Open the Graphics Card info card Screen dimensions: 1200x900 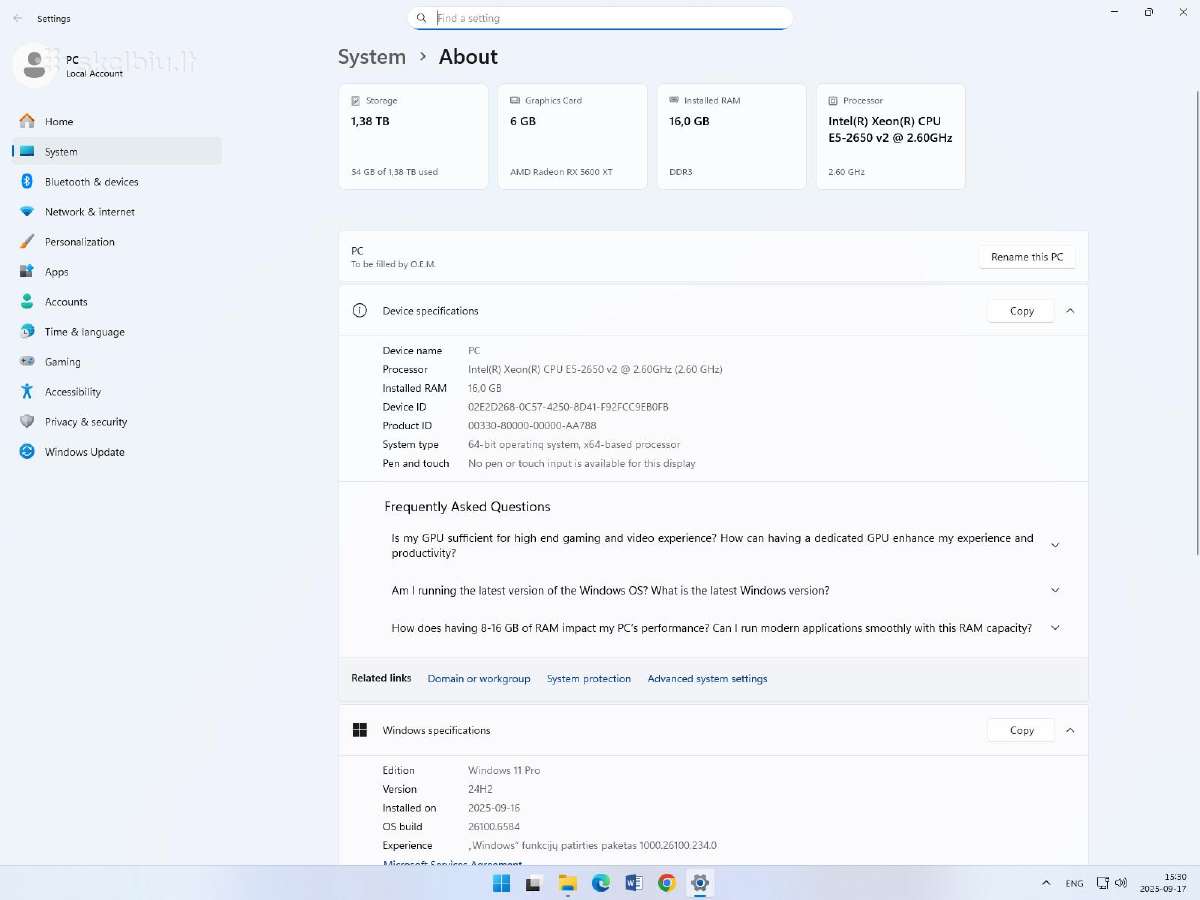572,136
